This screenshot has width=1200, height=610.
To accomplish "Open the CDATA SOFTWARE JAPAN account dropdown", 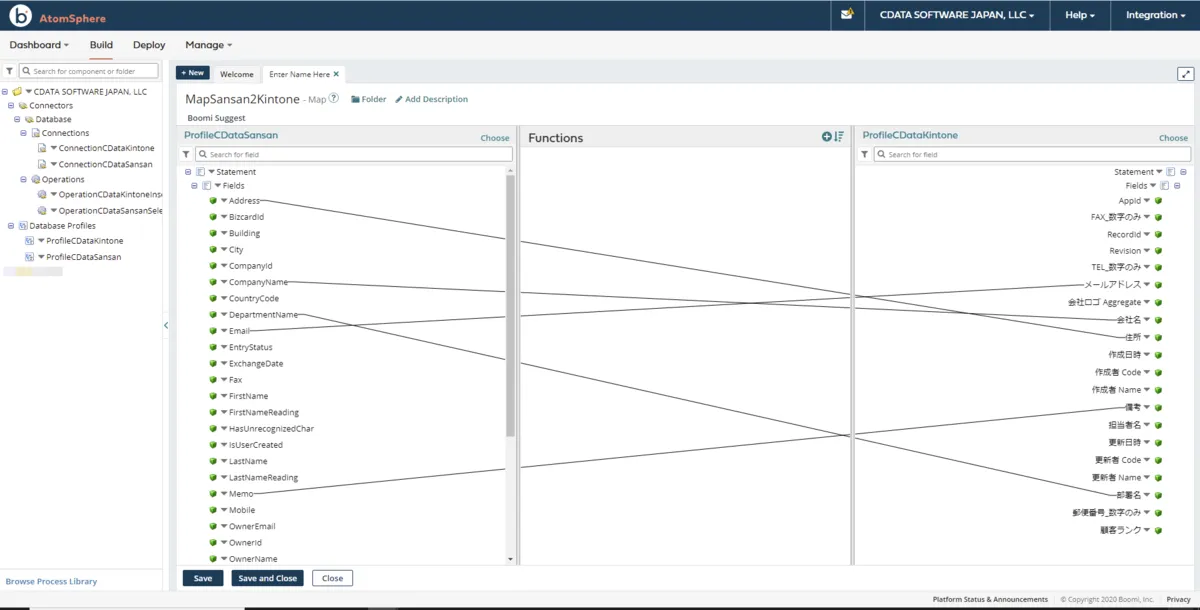I will [x=957, y=15].
